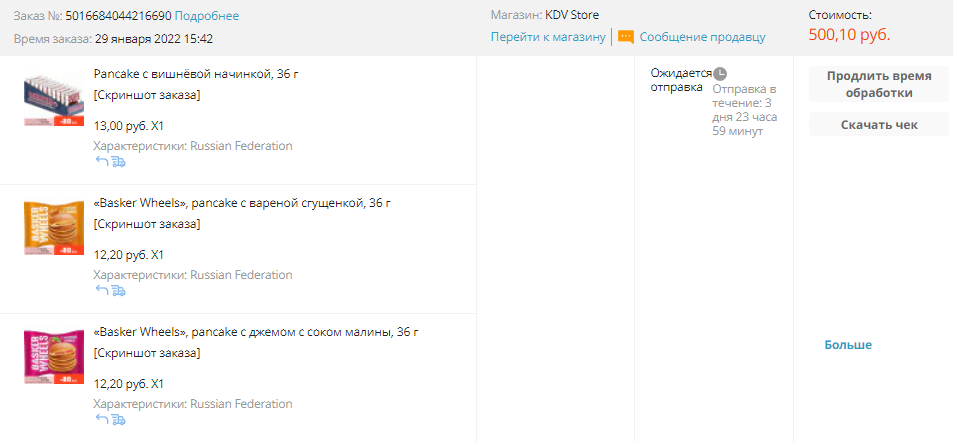
Task: Click return arrow icon under вареной сгущенкой item
Action: (102, 290)
